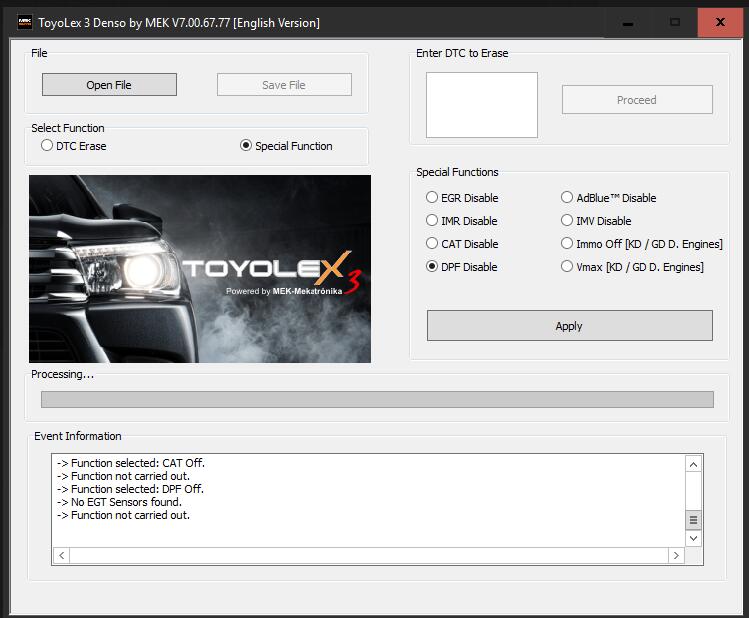Click the event log scroll down arrow

(x=693, y=538)
